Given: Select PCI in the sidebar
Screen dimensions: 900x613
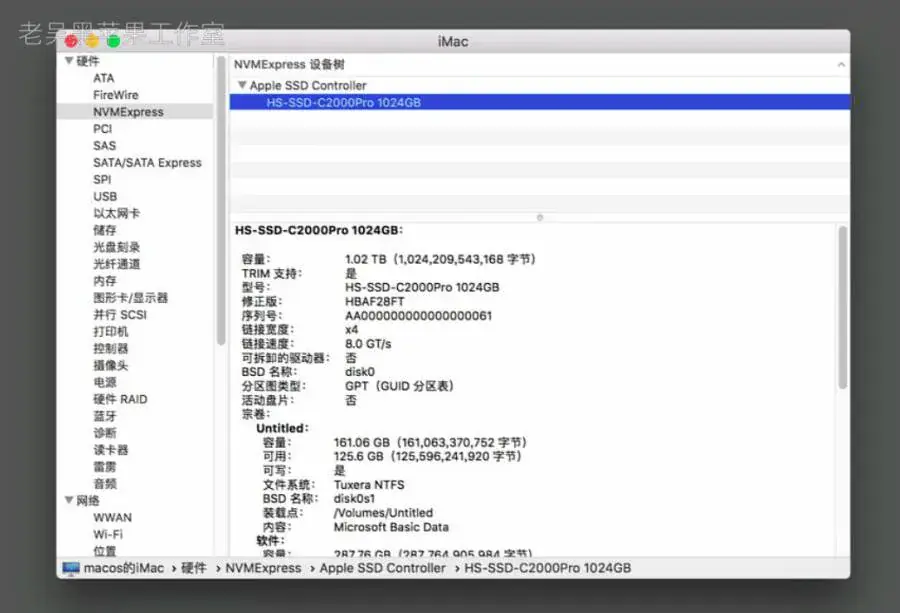Looking at the screenshot, I should click(103, 129).
